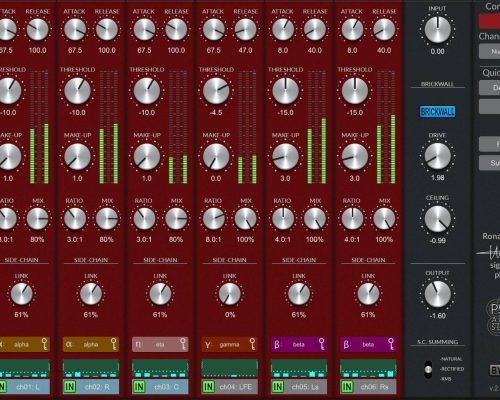Open the eta group selector on ch03: C
The height and width of the screenshot is (400, 500).
(x=160, y=344)
